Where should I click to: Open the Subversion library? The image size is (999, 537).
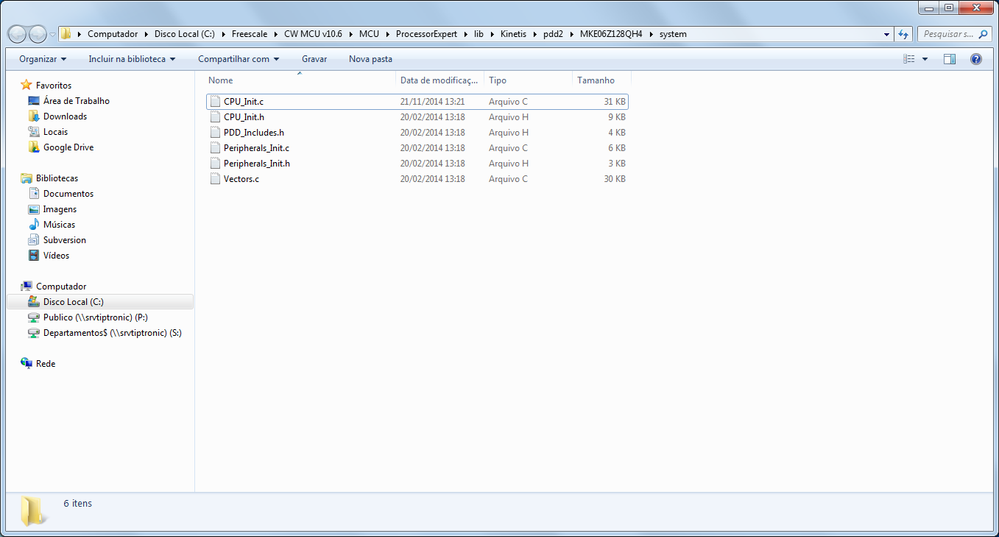[x=64, y=240]
